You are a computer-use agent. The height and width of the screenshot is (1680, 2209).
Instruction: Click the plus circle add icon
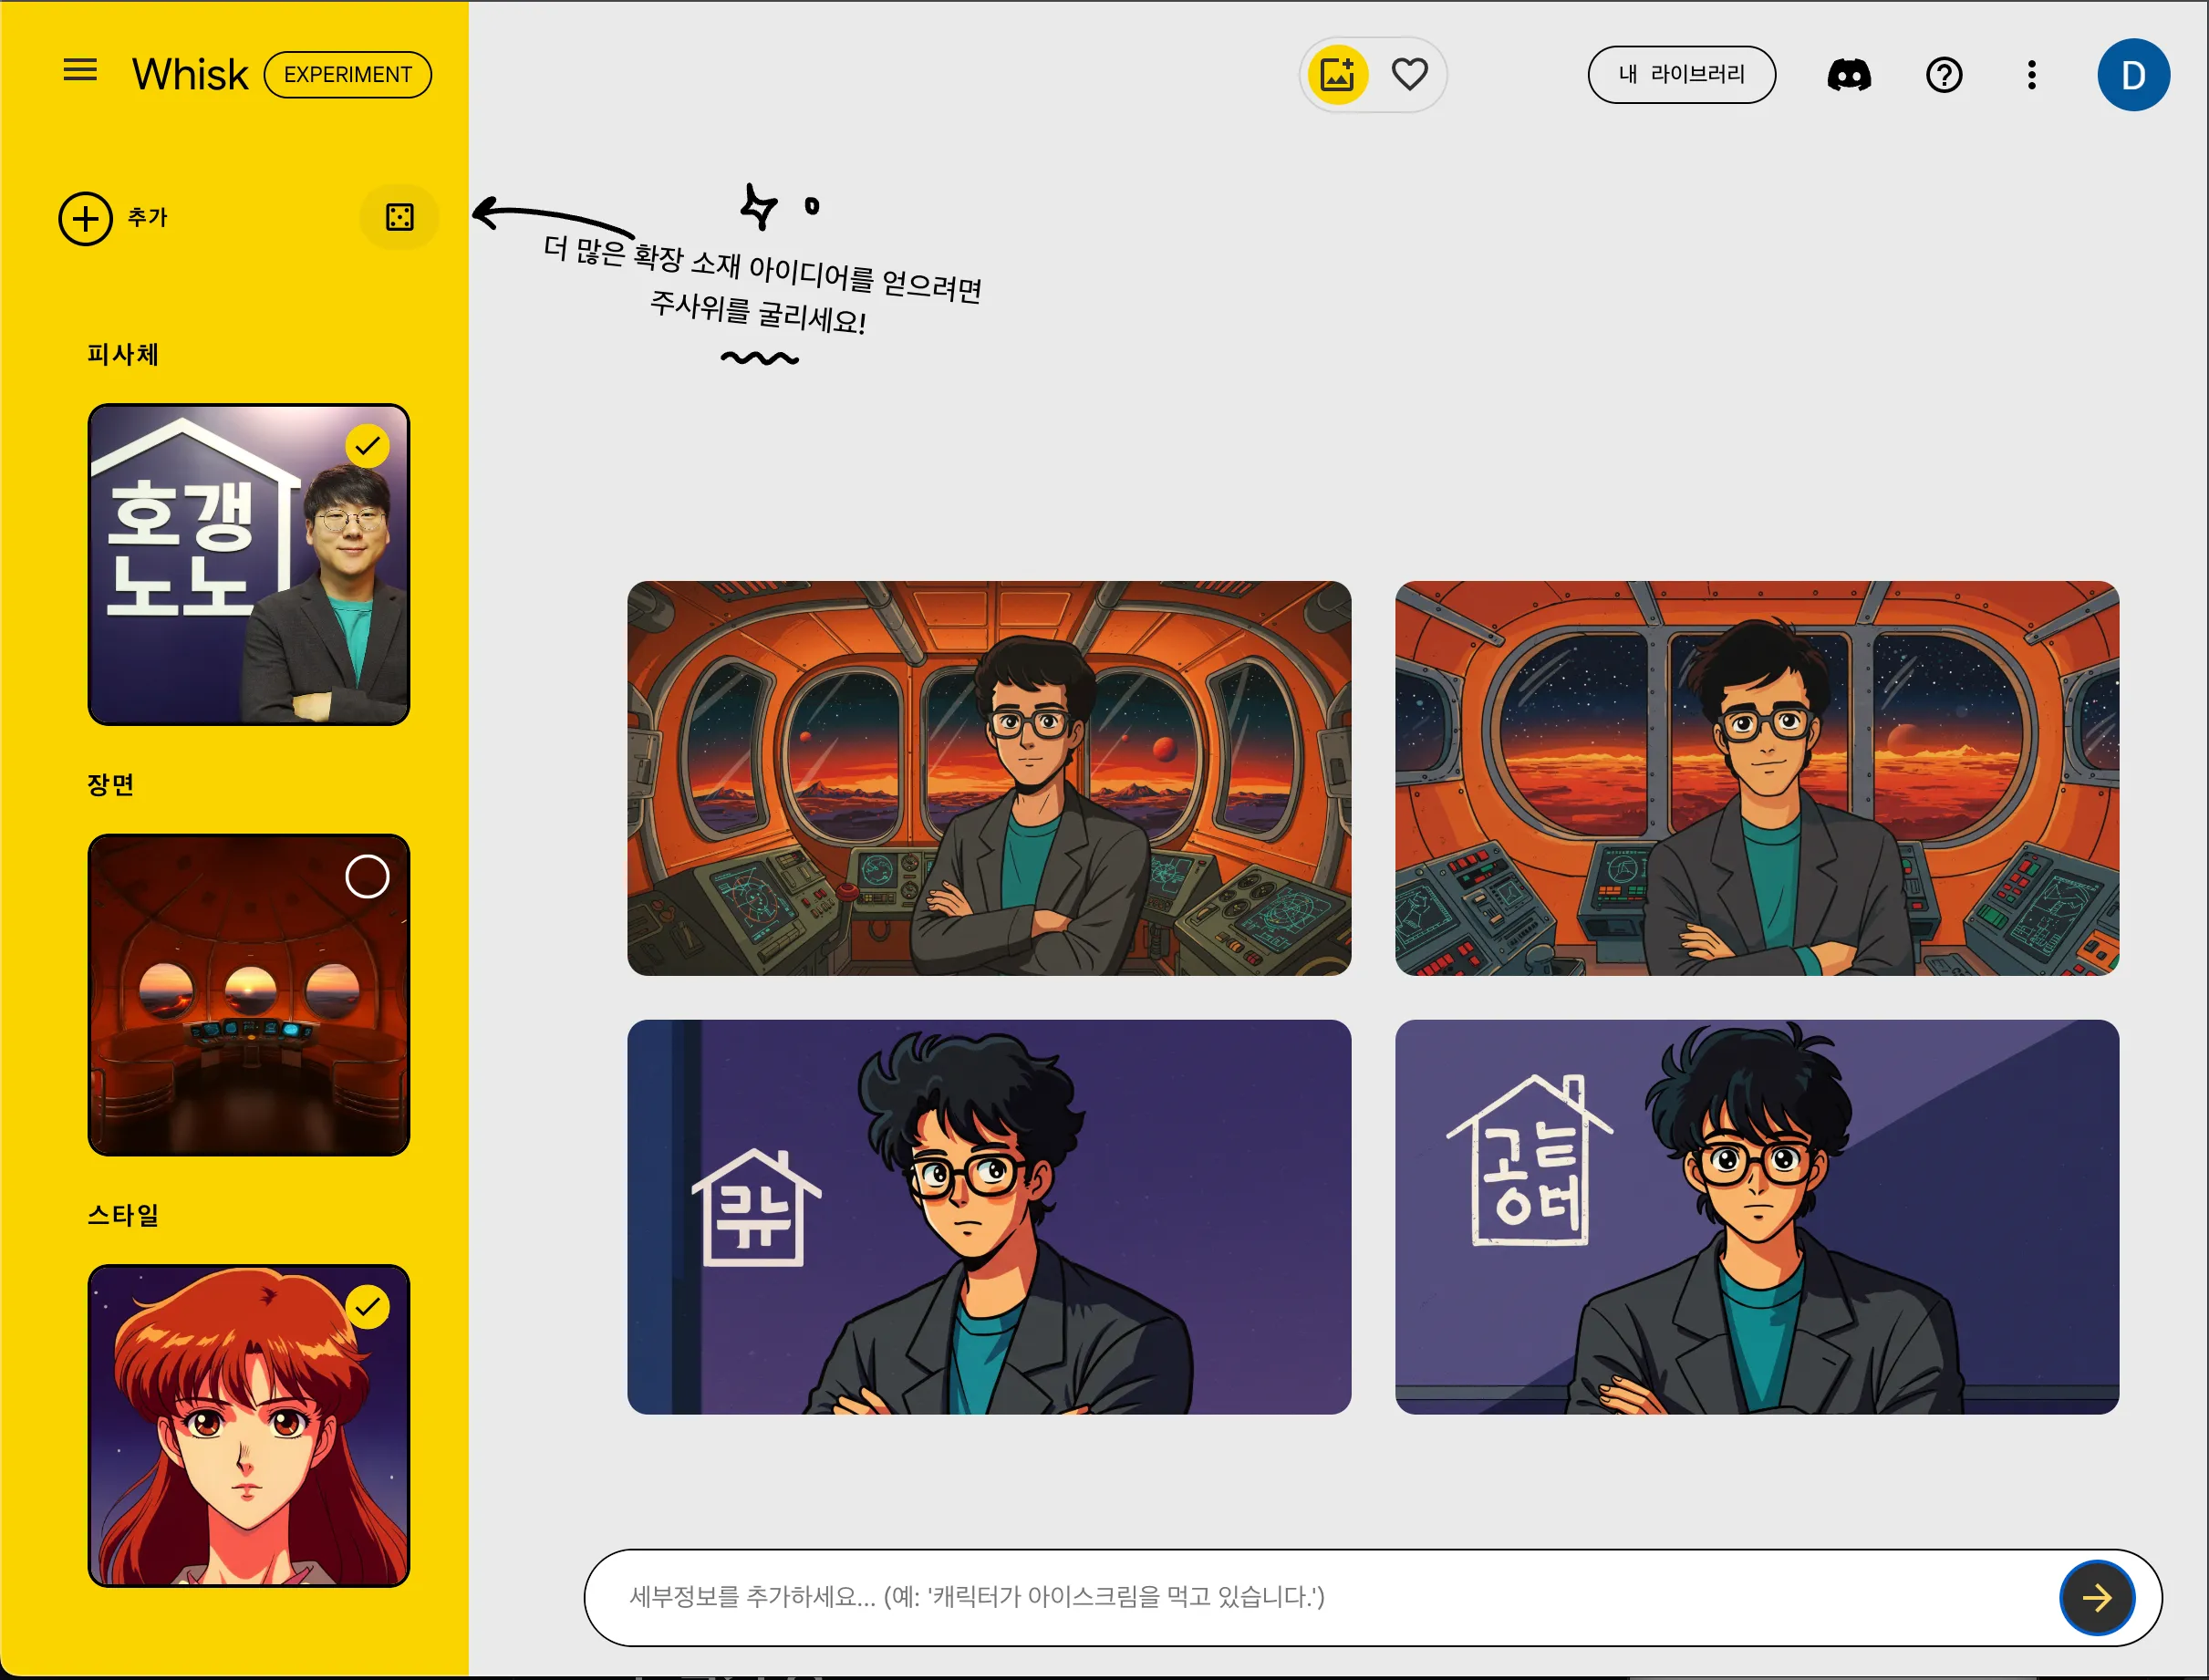coord(85,218)
